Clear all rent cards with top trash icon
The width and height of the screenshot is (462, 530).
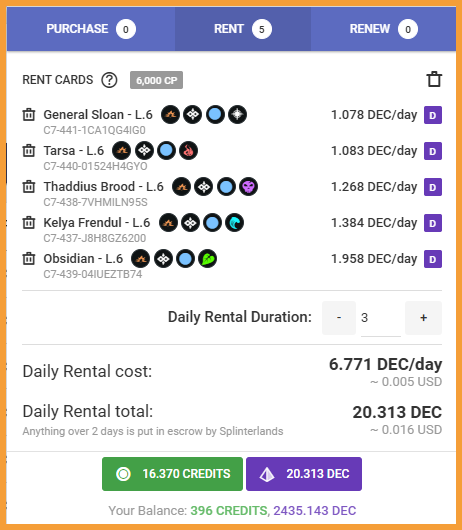tap(434, 79)
